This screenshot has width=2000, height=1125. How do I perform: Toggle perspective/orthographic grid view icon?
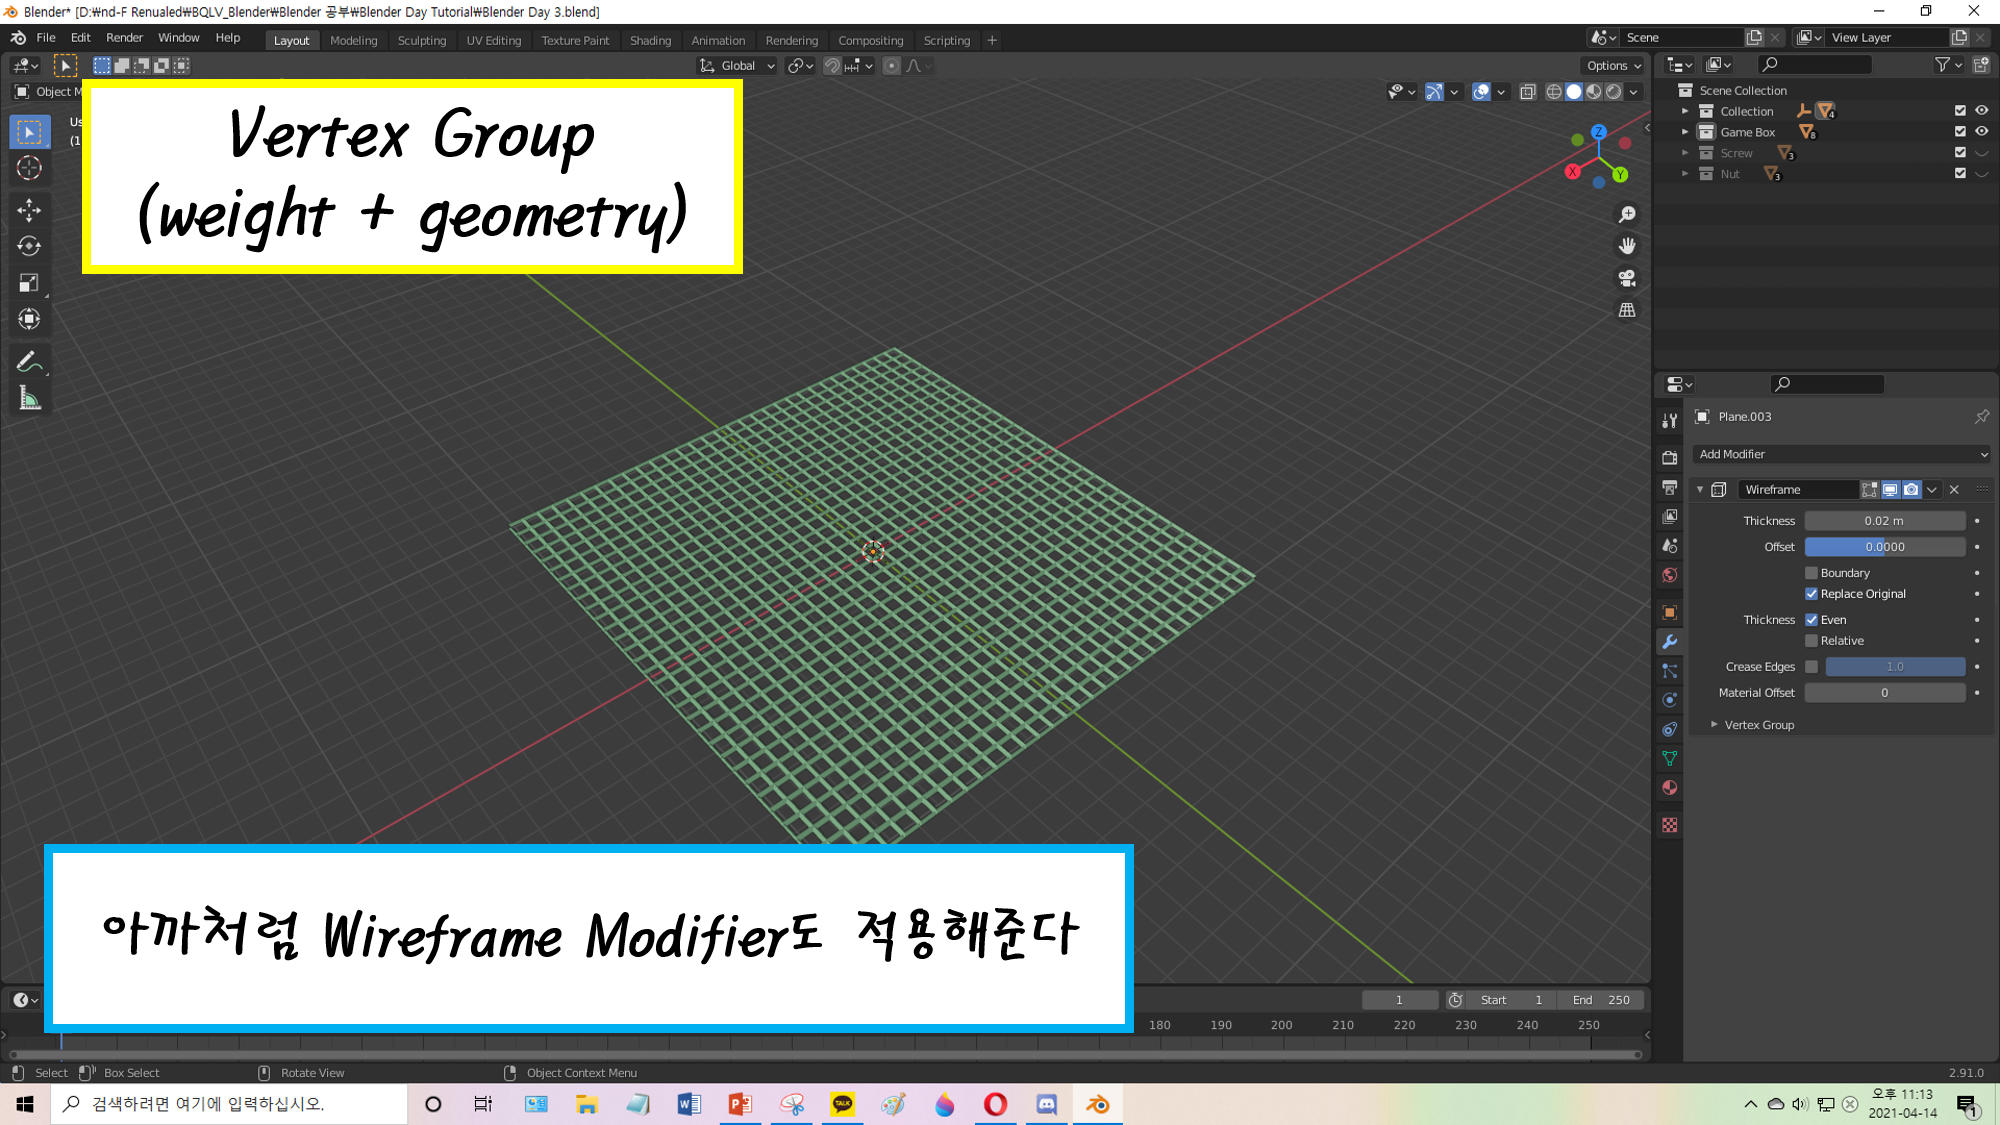pyautogui.click(x=1627, y=310)
